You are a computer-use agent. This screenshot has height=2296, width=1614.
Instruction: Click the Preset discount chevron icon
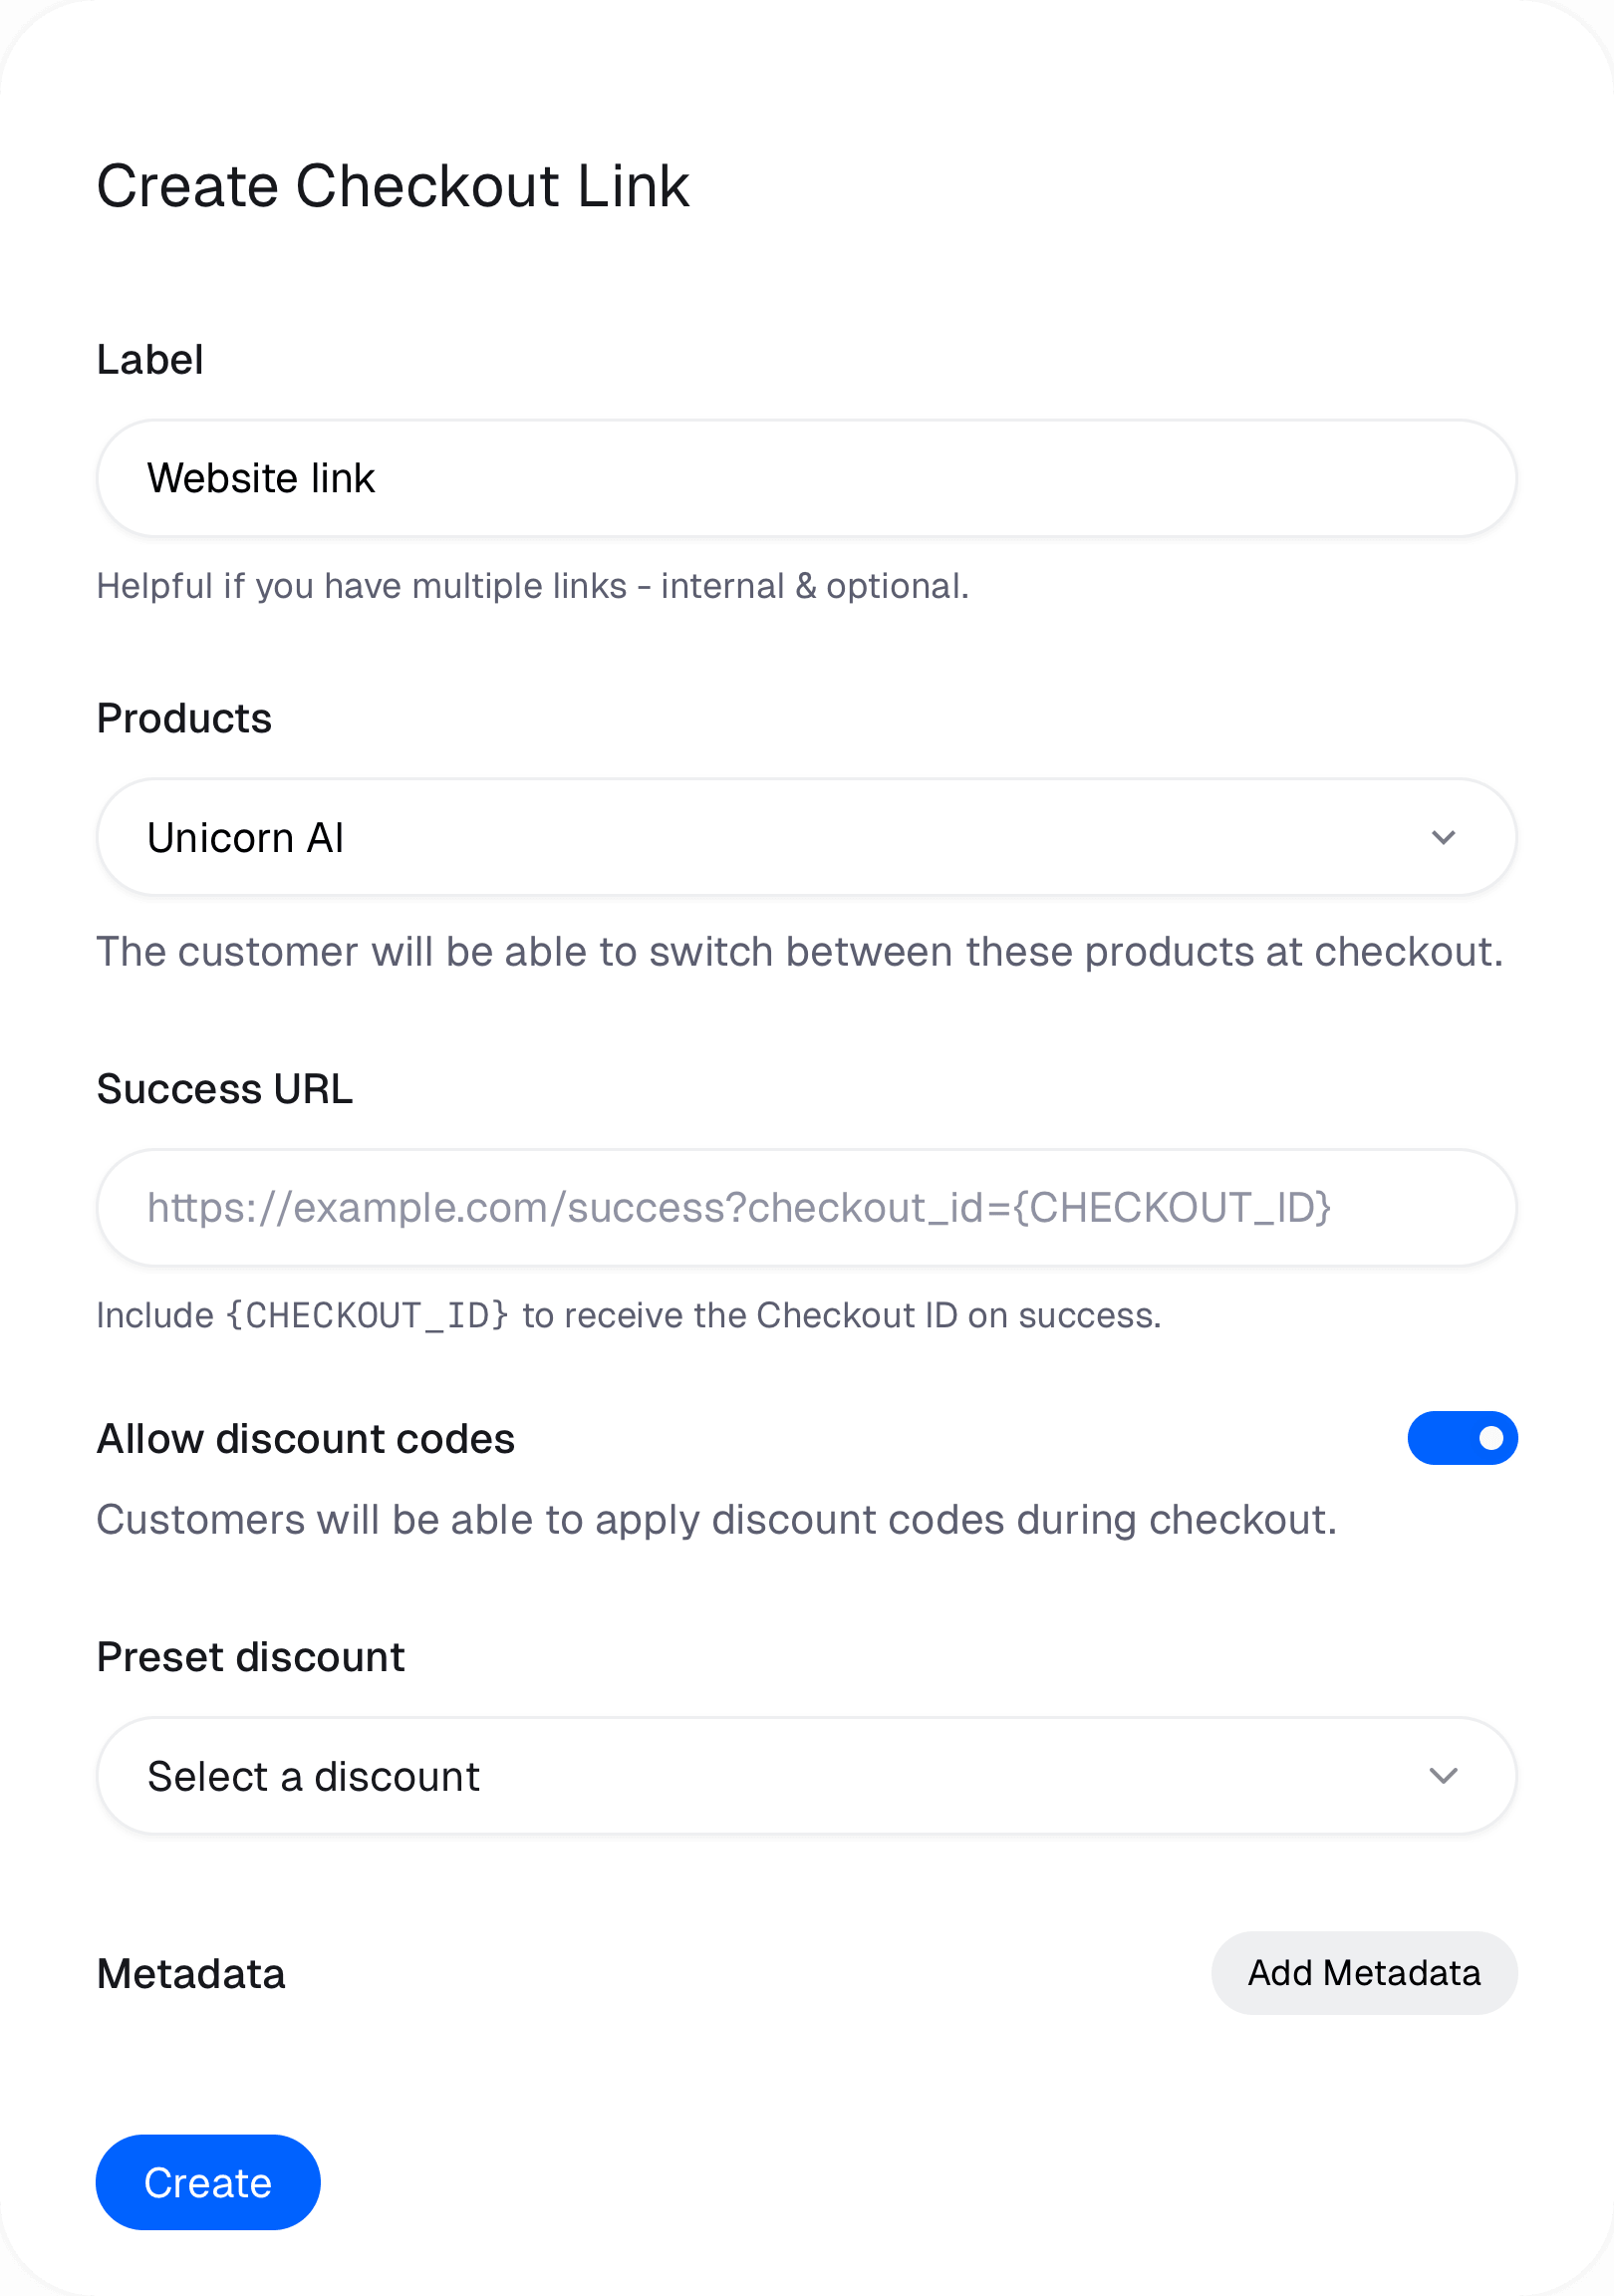(x=1443, y=1776)
